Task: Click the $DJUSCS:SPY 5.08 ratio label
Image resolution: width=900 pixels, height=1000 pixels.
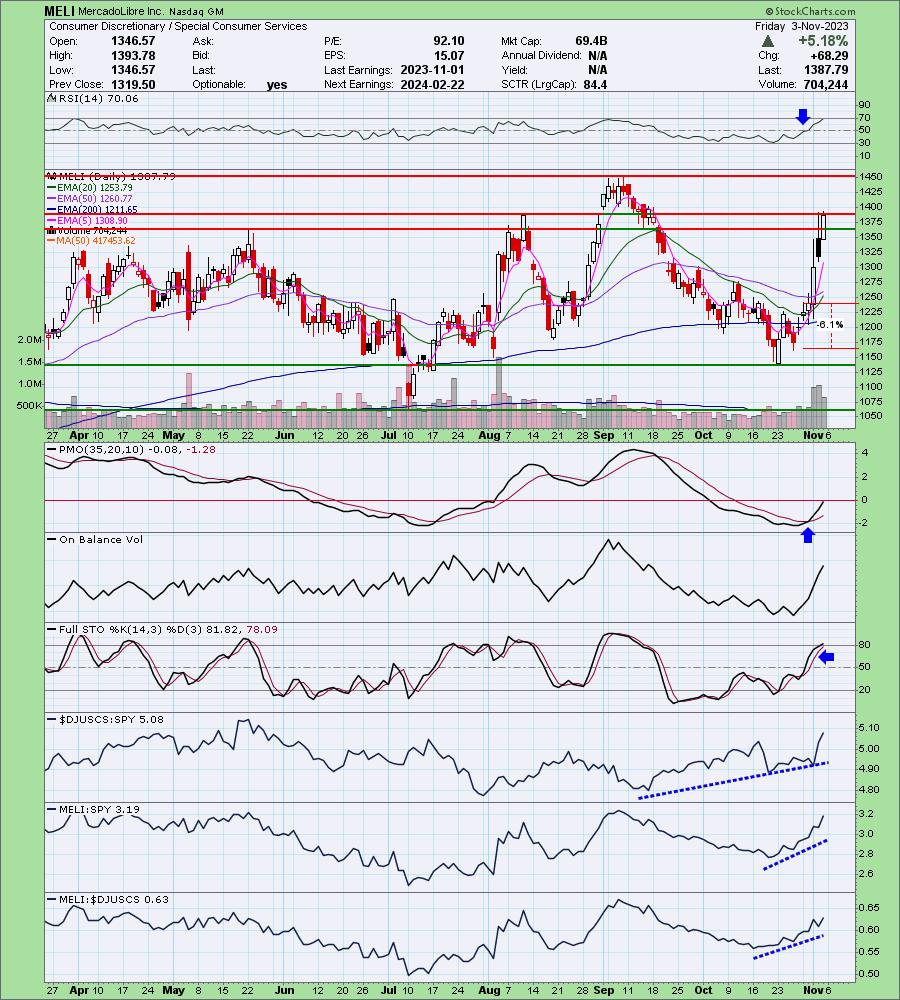Action: pyautogui.click(x=106, y=719)
